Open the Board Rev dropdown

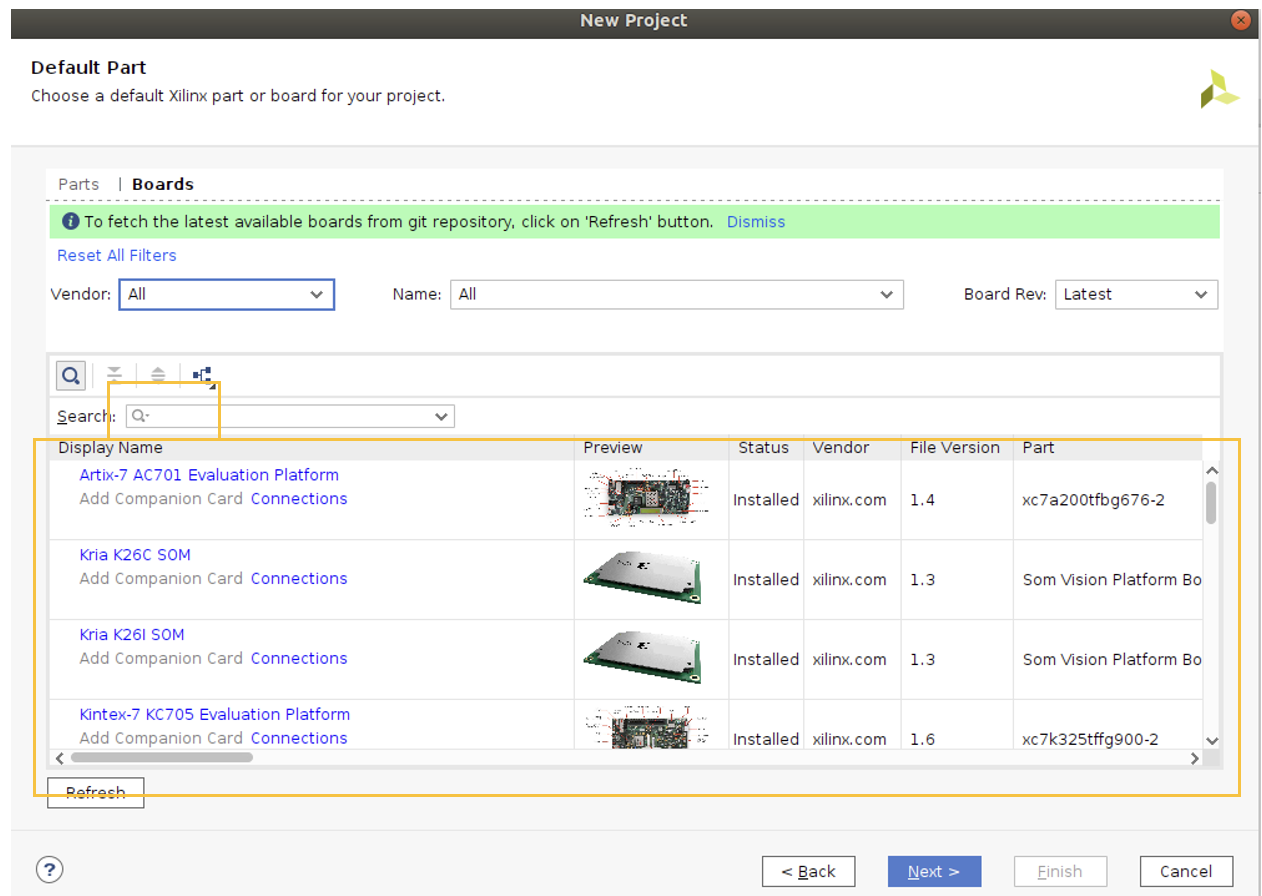point(1136,294)
